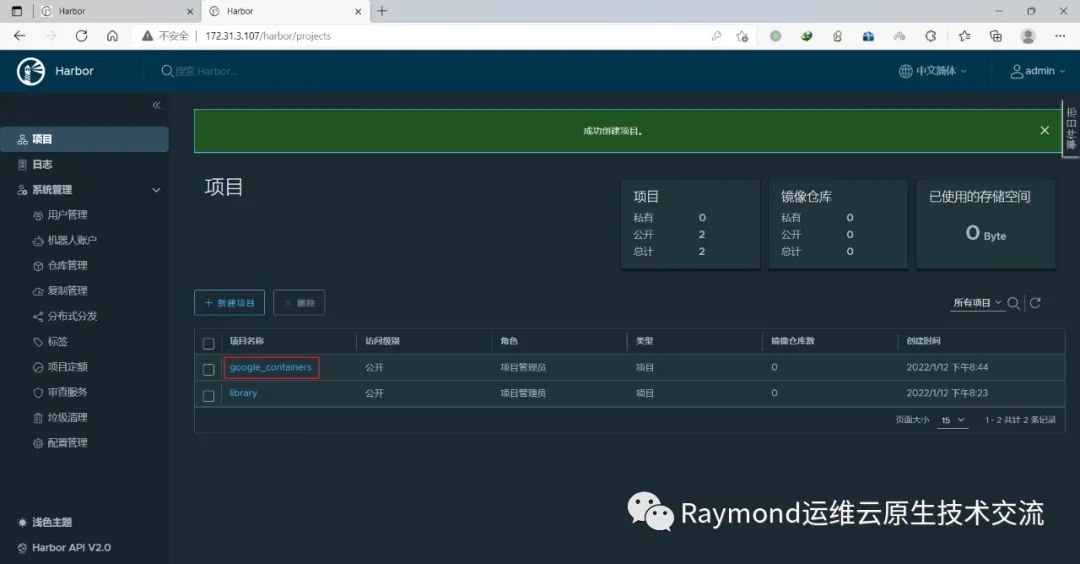
Task: Open the admin user menu
Action: 1037,71
